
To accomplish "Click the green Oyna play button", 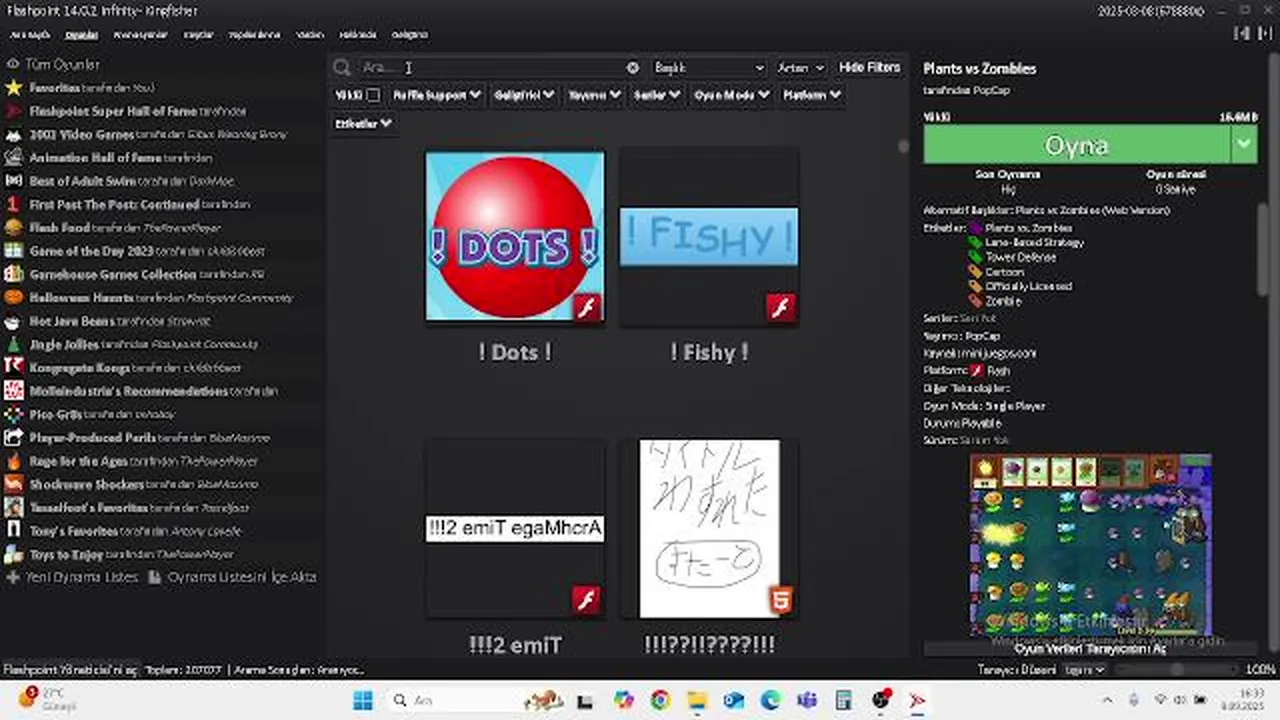I will point(1077,144).
